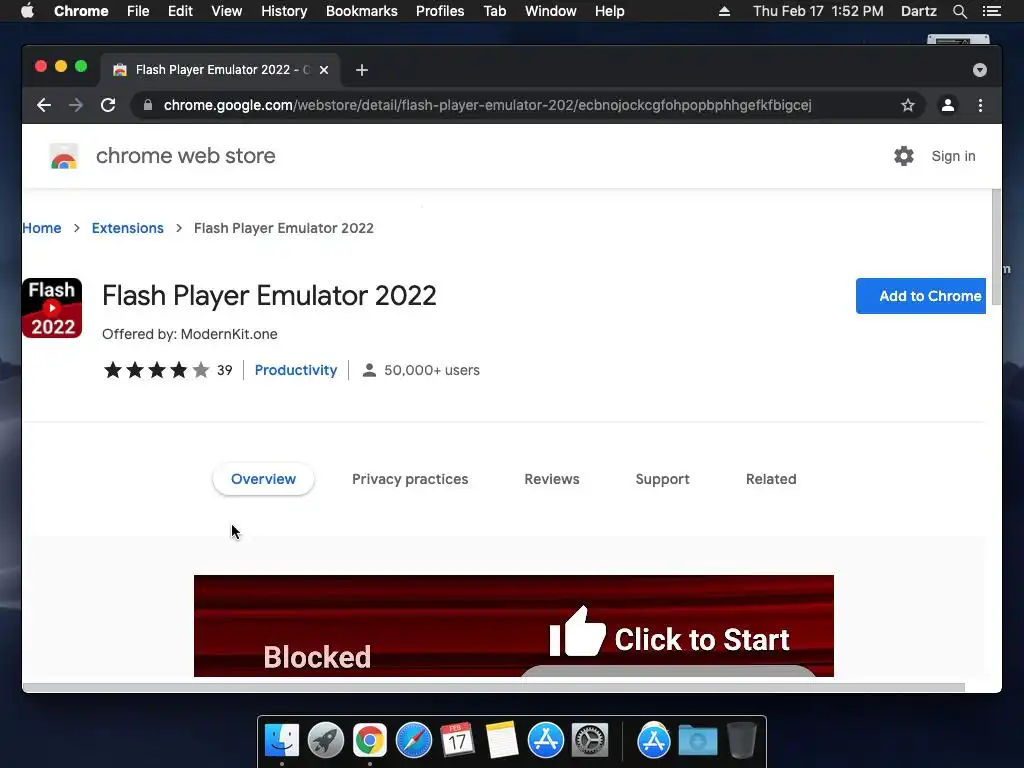Open Calendar from the Dock

tap(457, 741)
